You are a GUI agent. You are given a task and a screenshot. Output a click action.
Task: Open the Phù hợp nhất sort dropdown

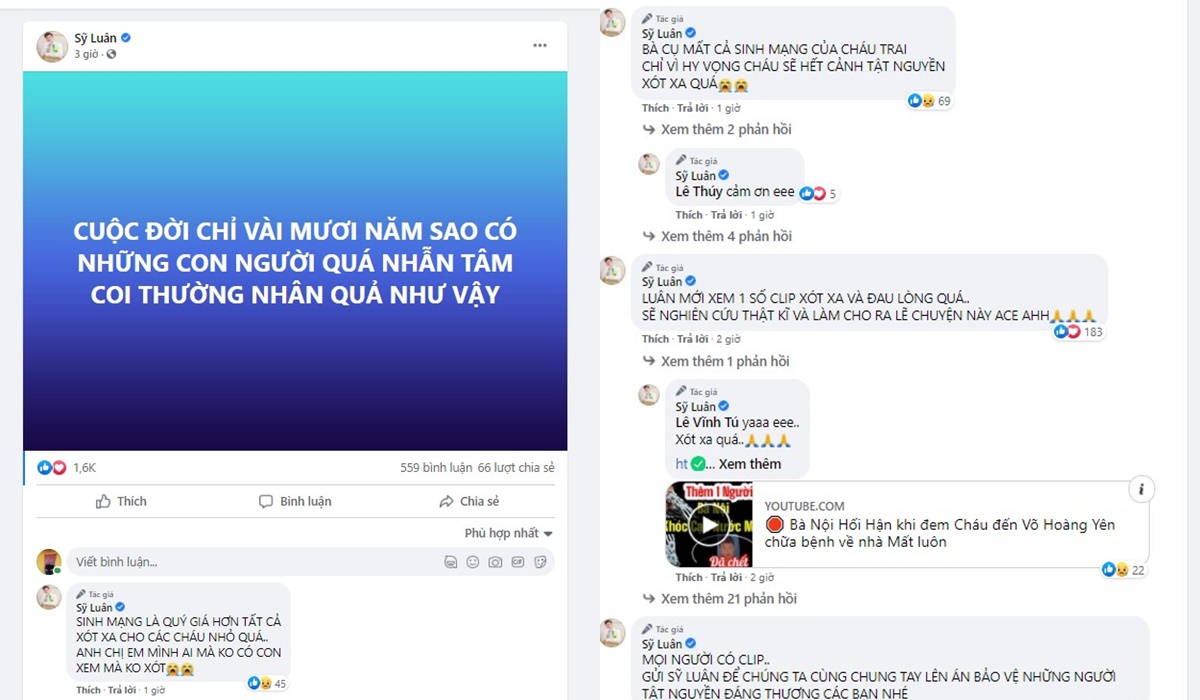(x=509, y=534)
